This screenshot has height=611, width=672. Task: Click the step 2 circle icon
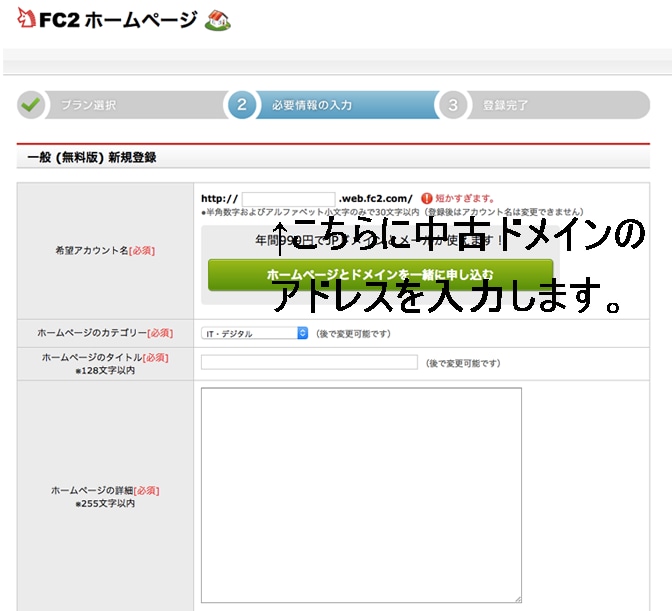(242, 105)
